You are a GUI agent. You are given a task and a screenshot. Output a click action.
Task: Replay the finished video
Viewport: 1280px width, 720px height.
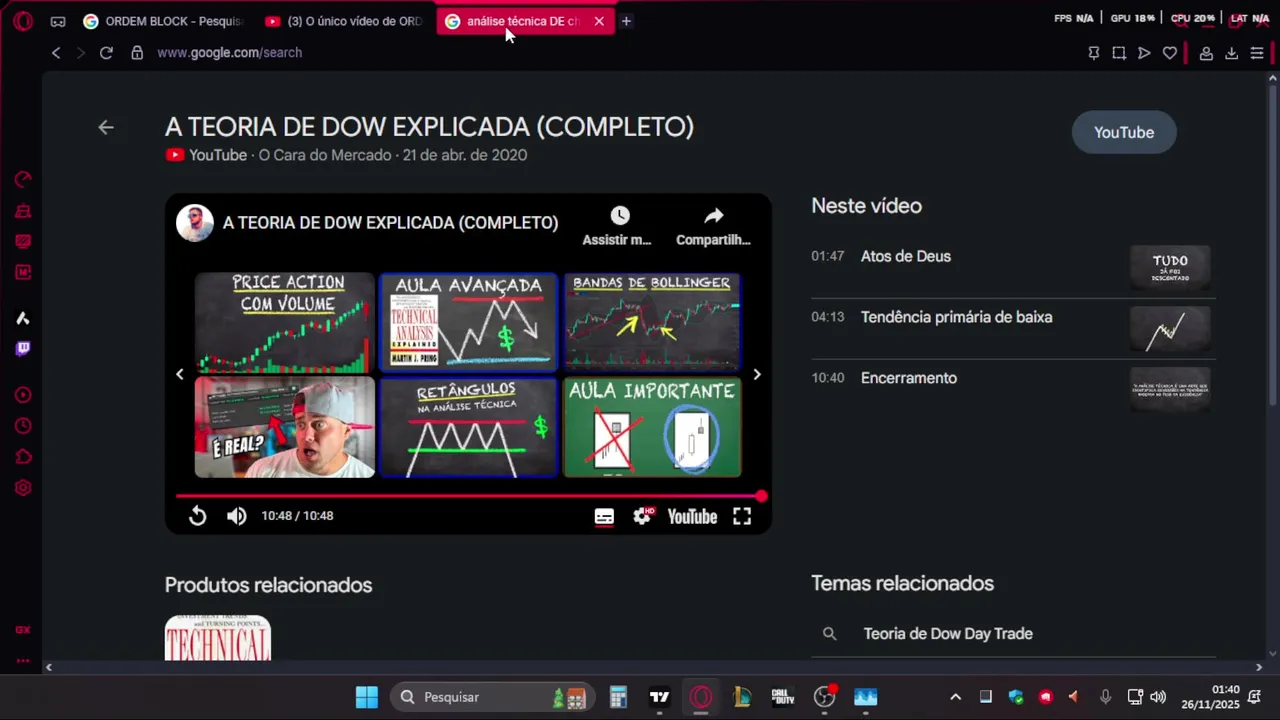[x=197, y=516]
